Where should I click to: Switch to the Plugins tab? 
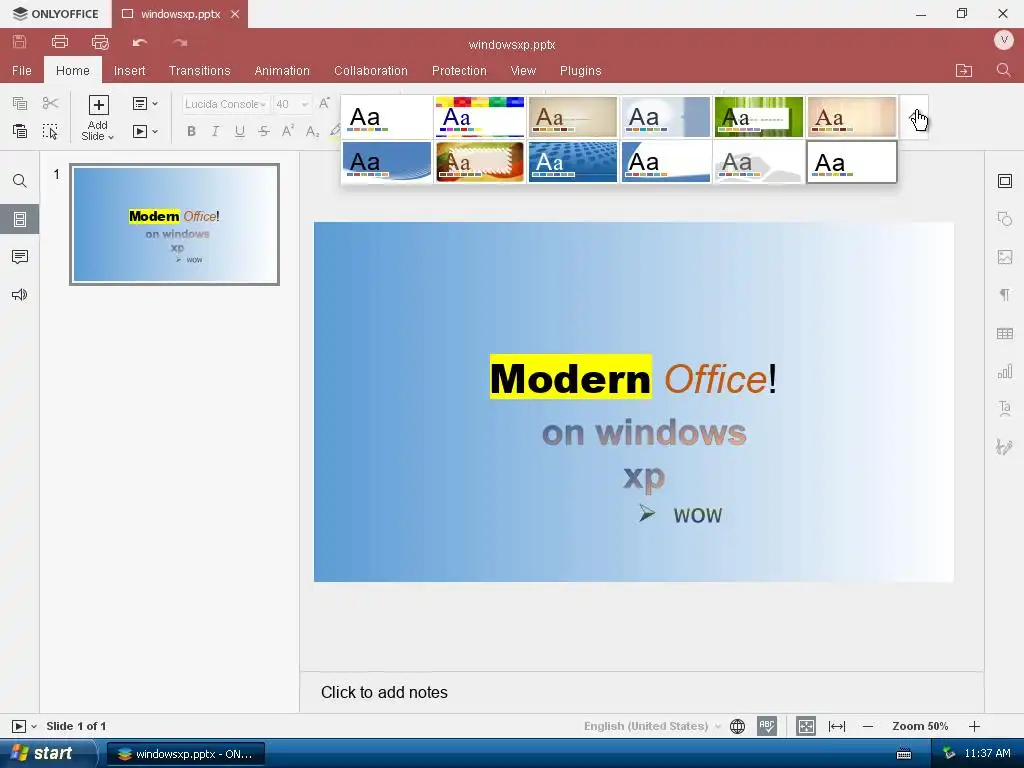coord(581,71)
